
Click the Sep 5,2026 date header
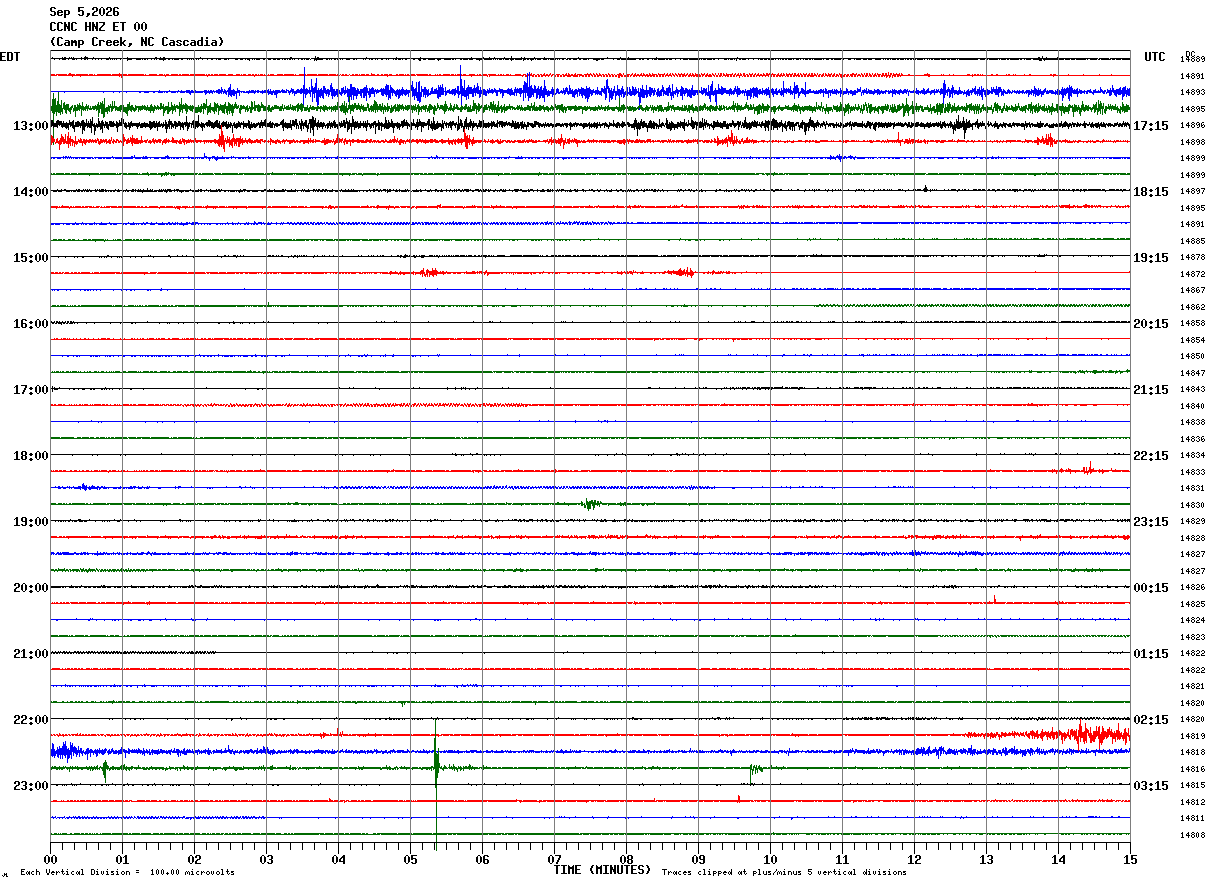pyautogui.click(x=84, y=12)
